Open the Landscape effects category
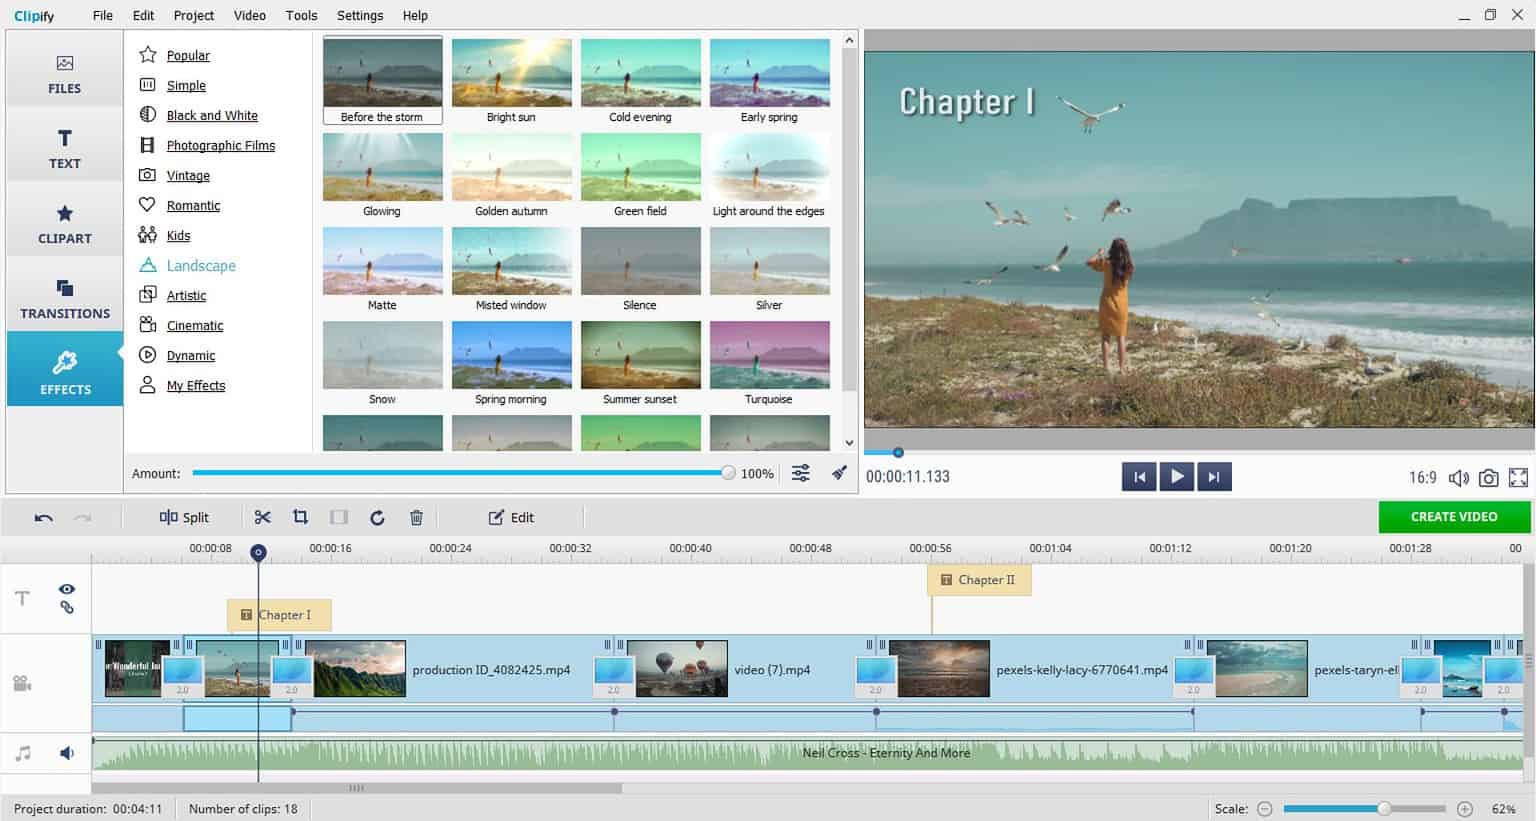The width and height of the screenshot is (1536, 821). click(200, 265)
